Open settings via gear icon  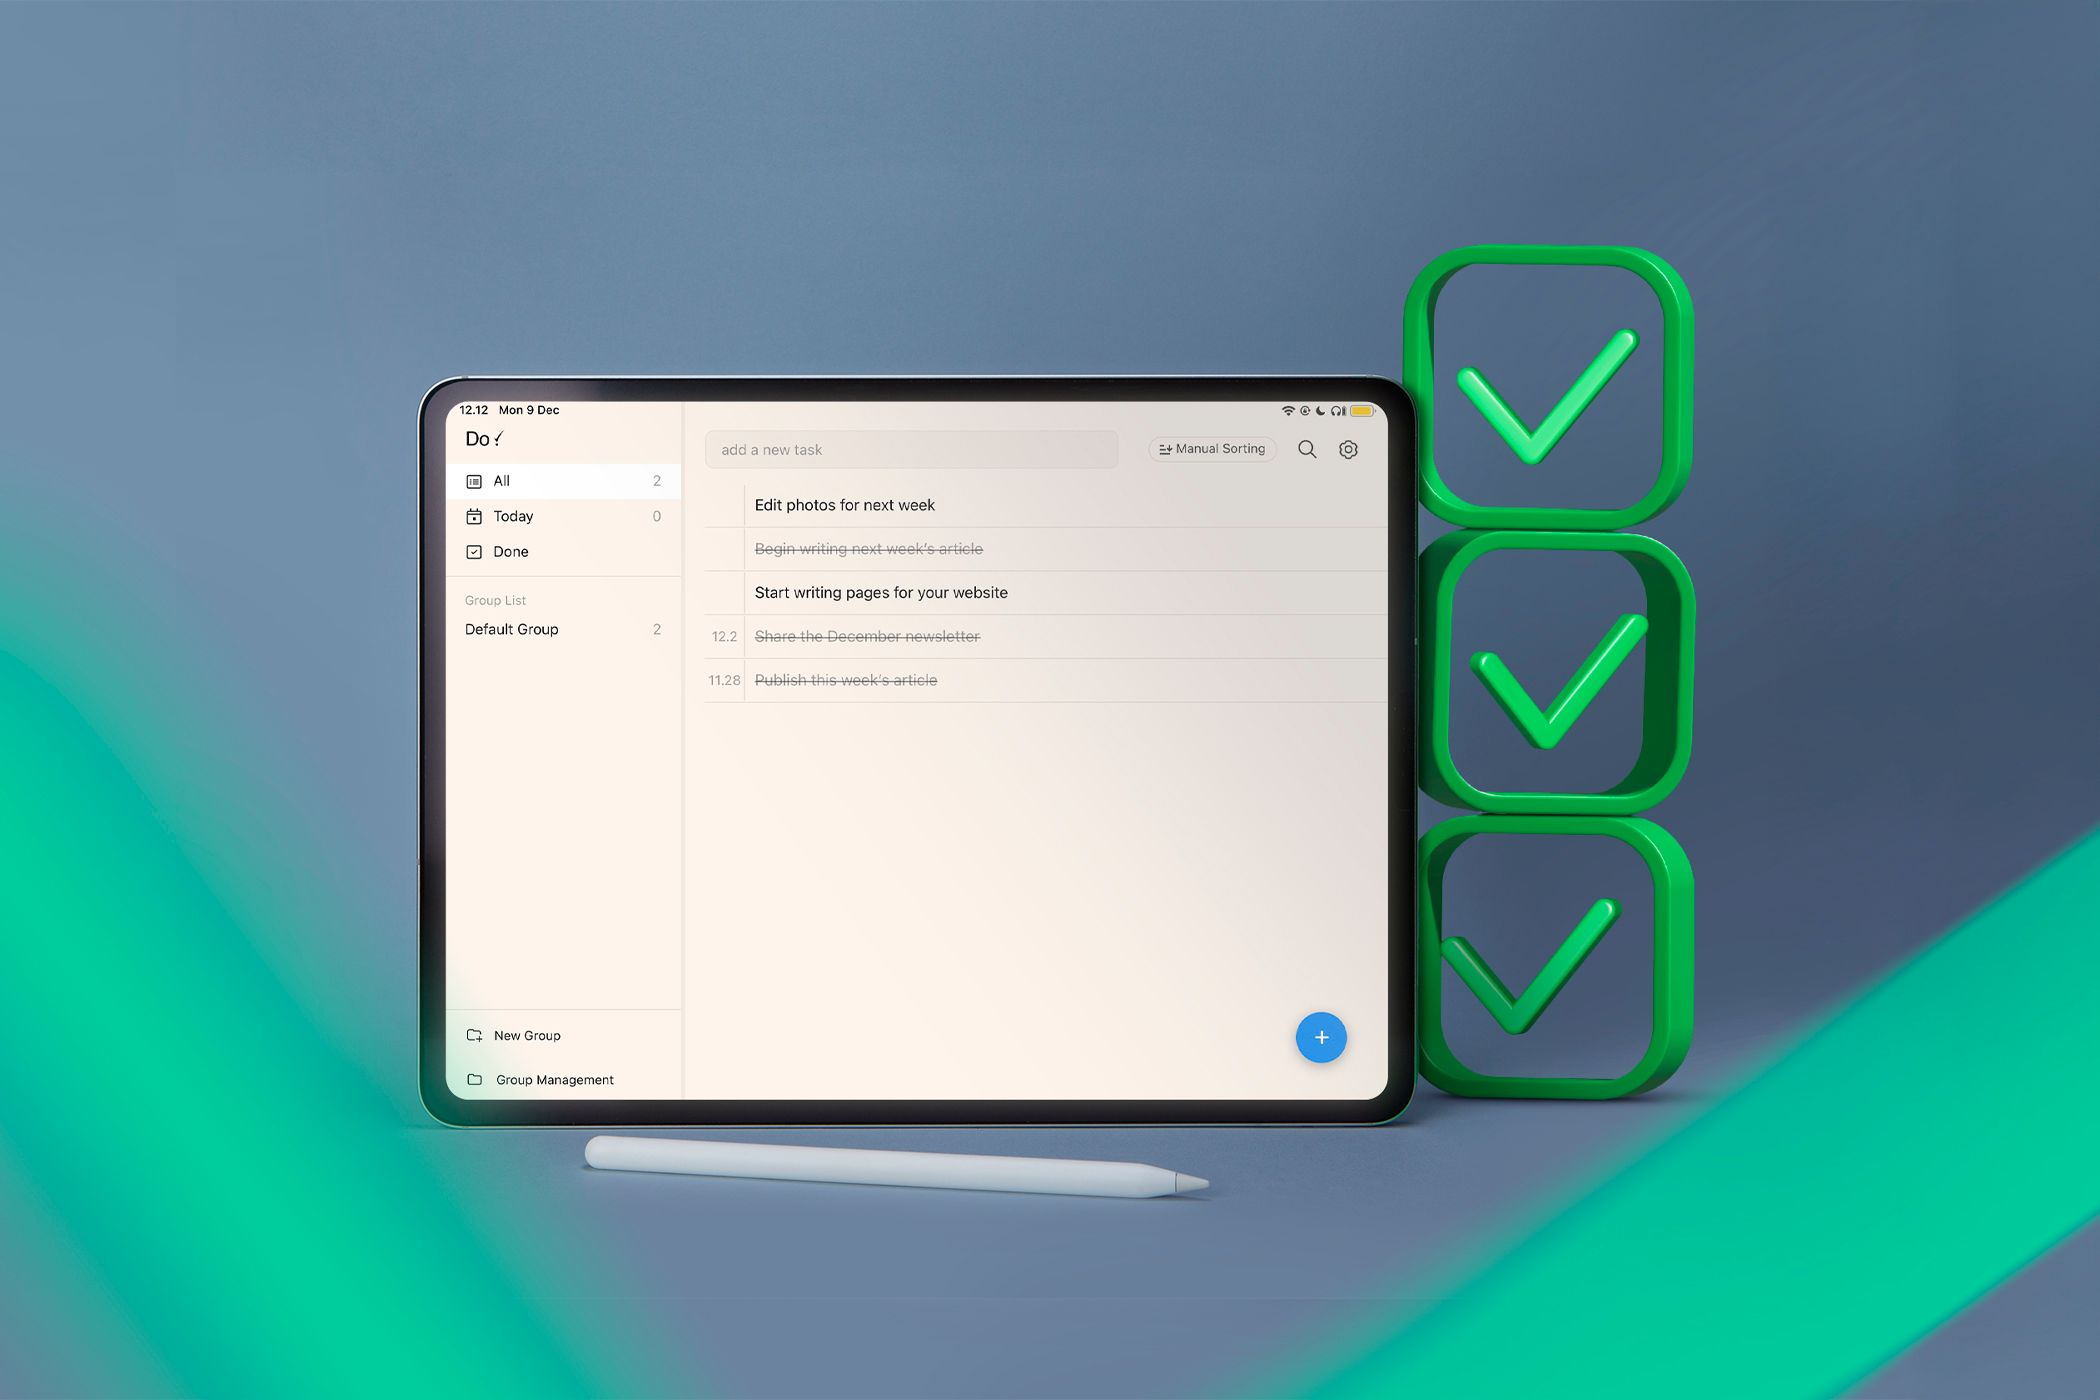(x=1348, y=448)
